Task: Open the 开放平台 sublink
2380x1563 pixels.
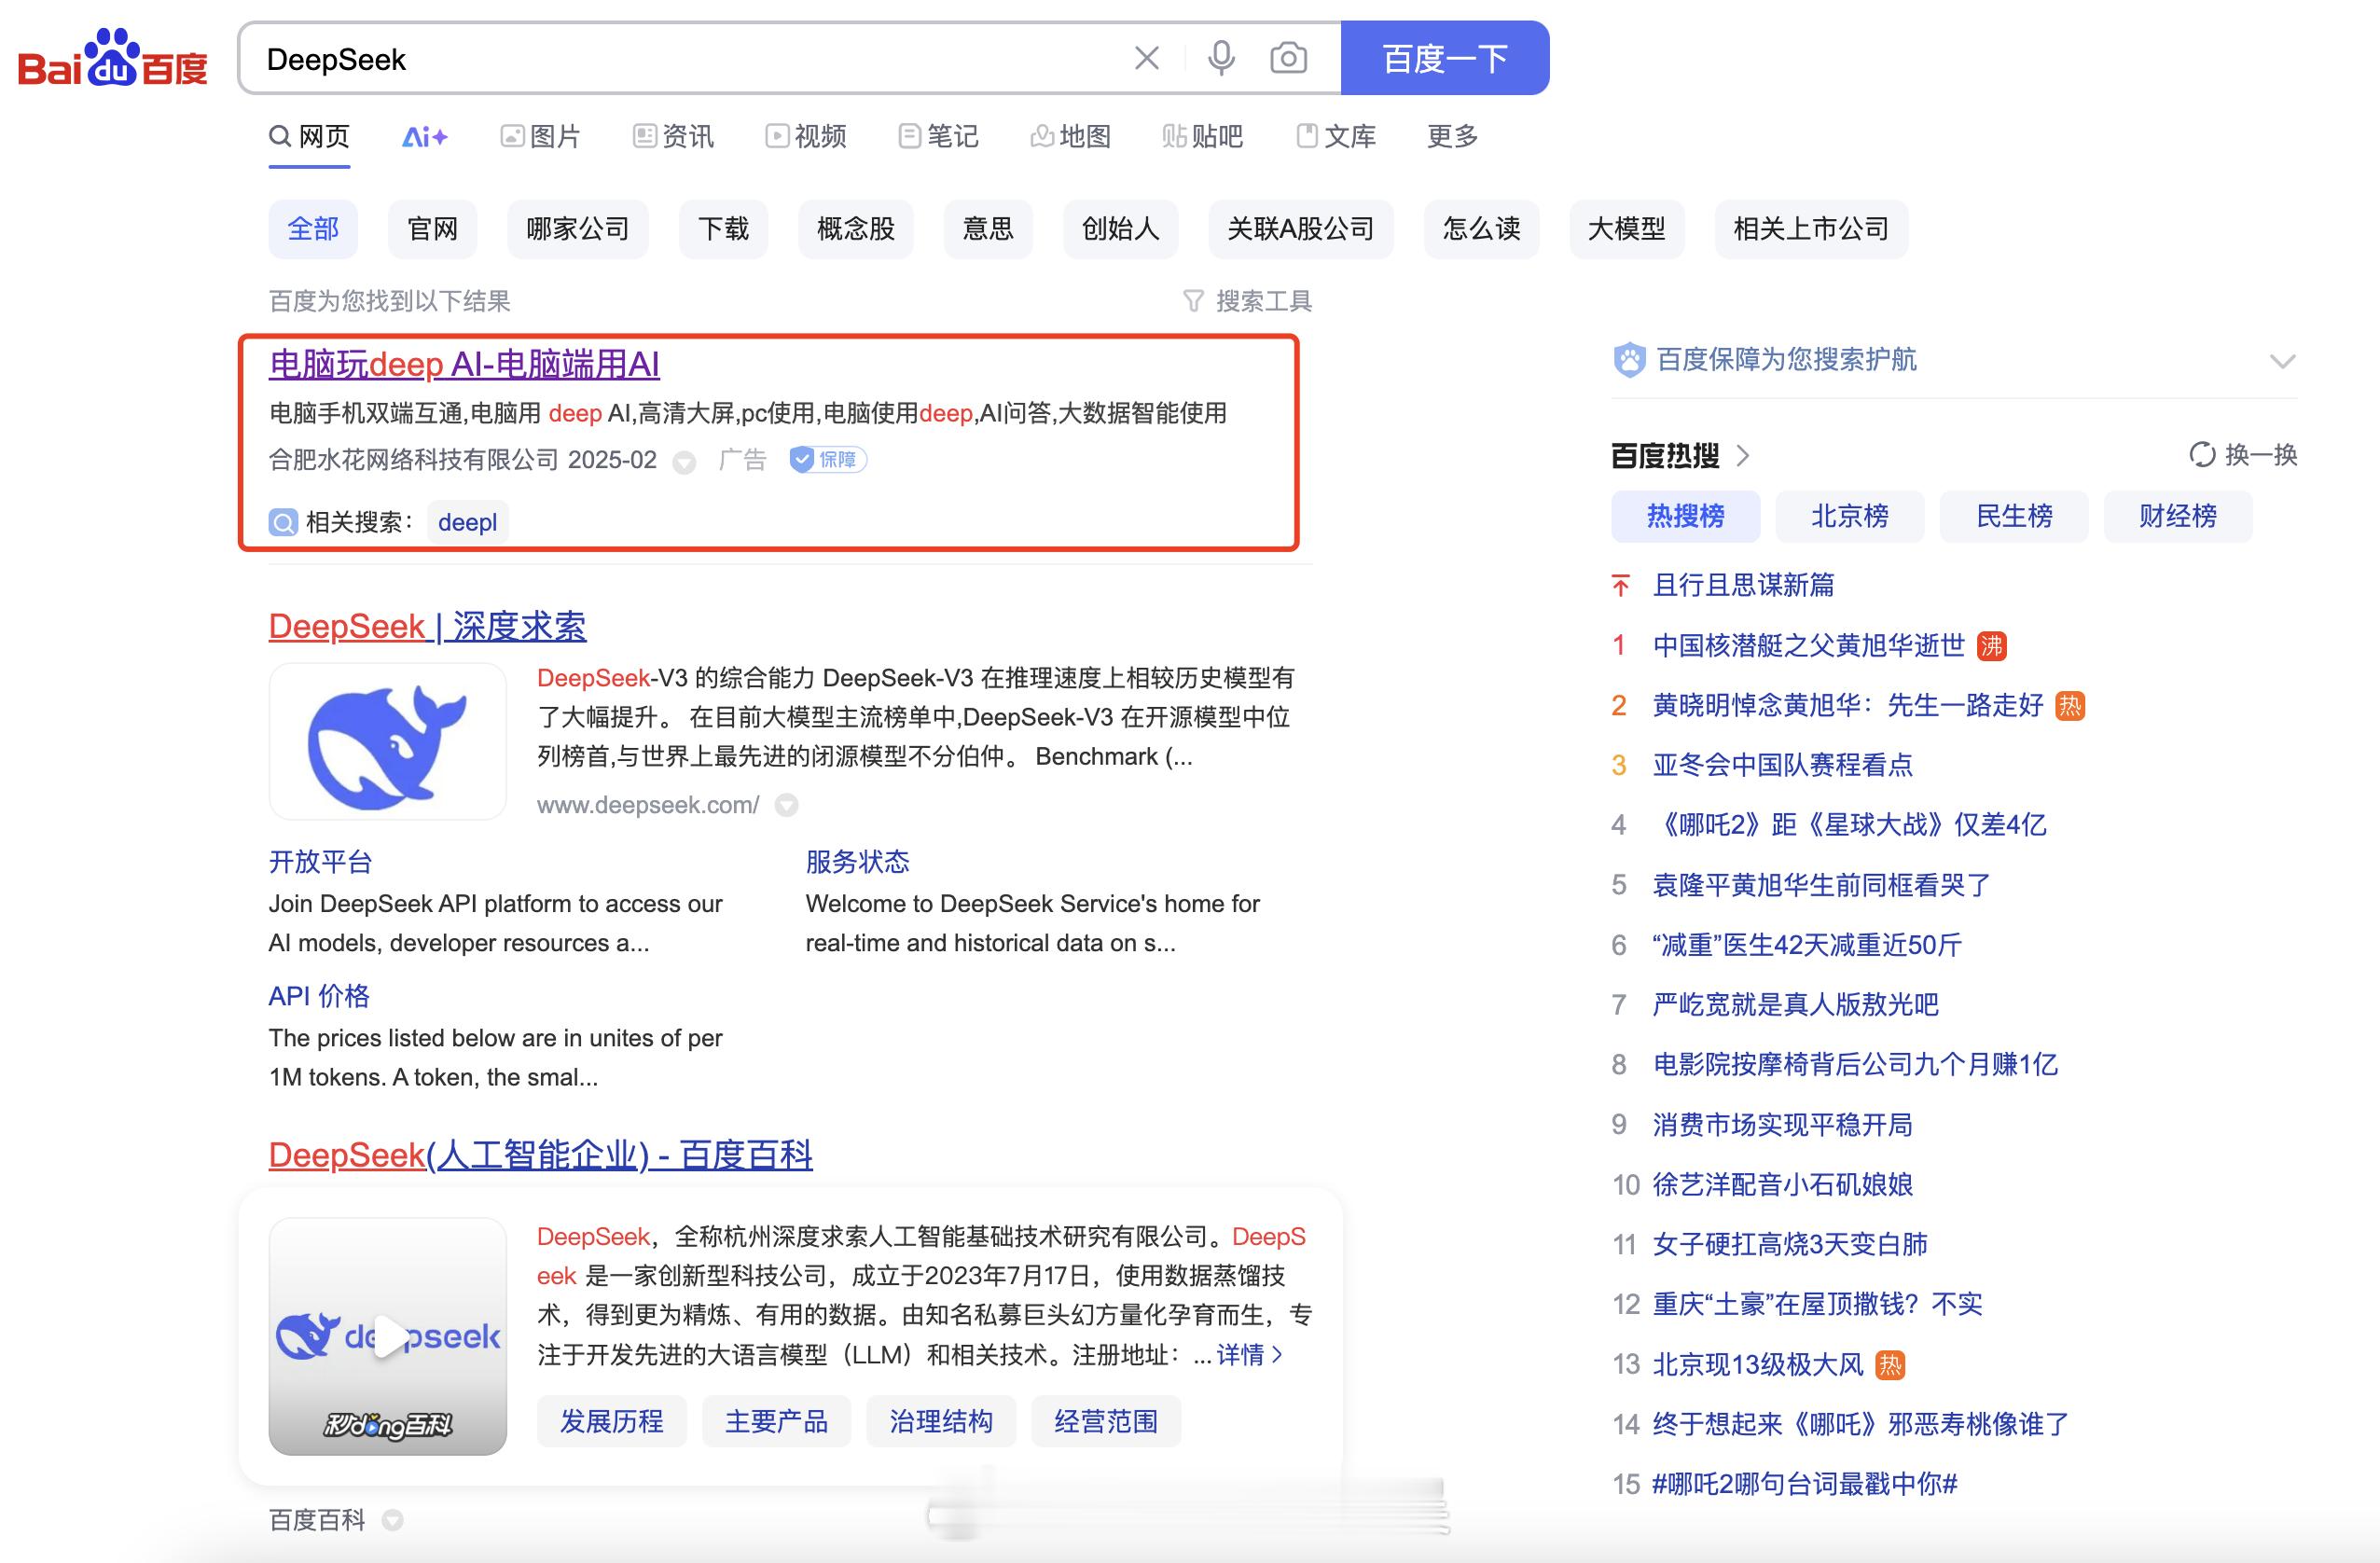Action: click(320, 862)
